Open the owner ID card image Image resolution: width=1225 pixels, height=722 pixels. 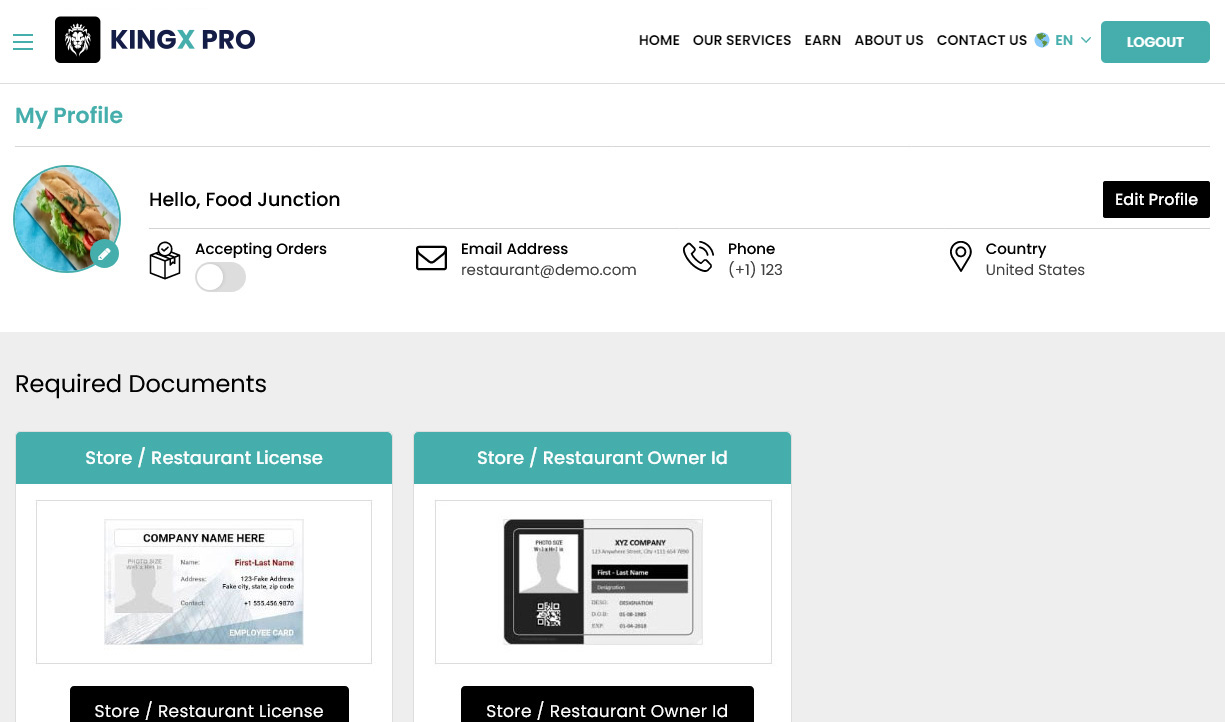[x=603, y=582]
